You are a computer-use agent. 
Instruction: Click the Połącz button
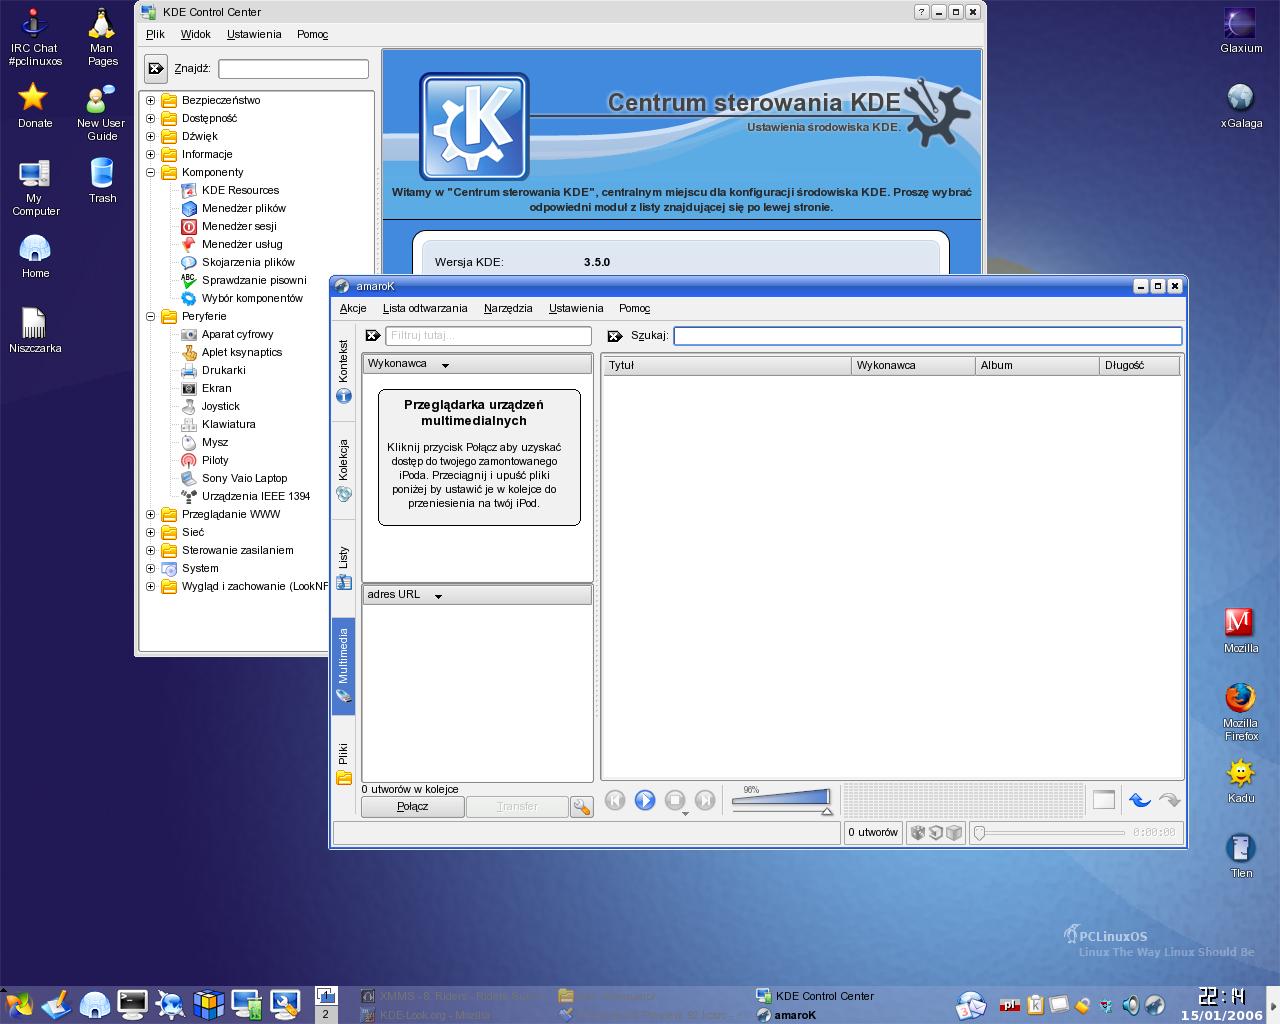(x=412, y=806)
